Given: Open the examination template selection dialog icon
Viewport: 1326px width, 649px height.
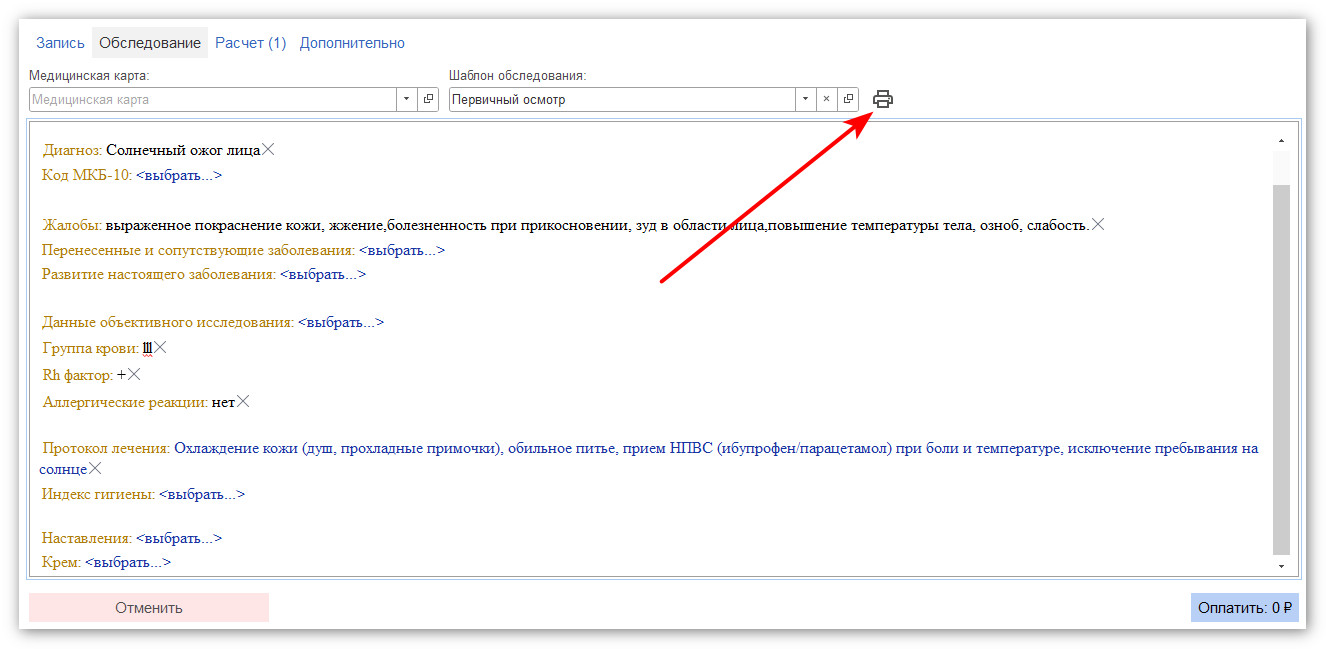Looking at the screenshot, I should click(848, 99).
